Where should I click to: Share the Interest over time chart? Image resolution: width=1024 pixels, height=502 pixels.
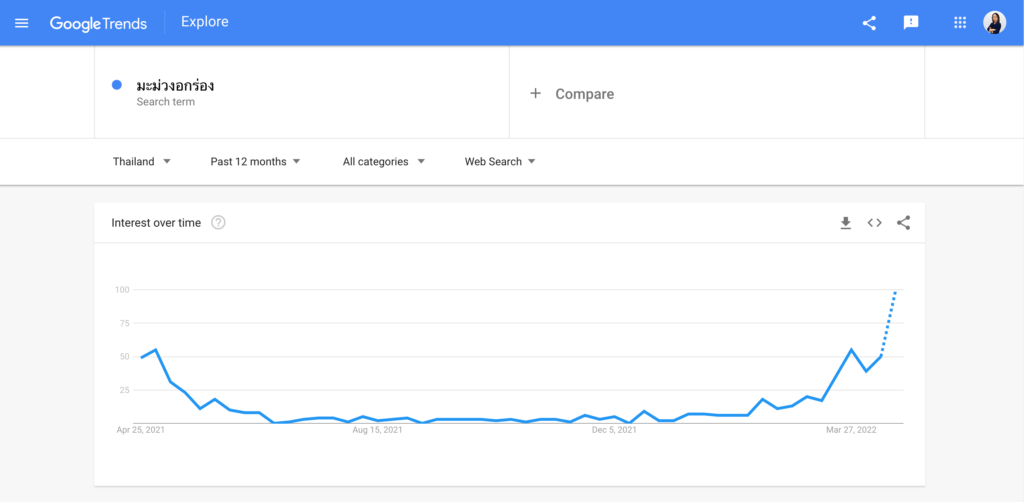[903, 223]
